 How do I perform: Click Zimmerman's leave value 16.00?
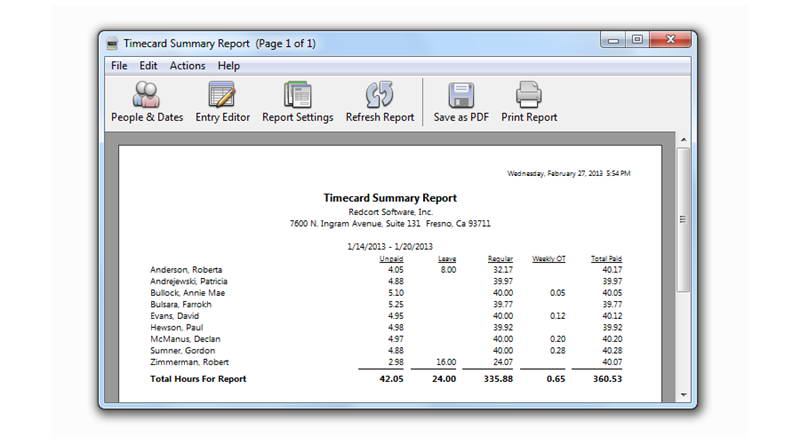pyautogui.click(x=446, y=362)
